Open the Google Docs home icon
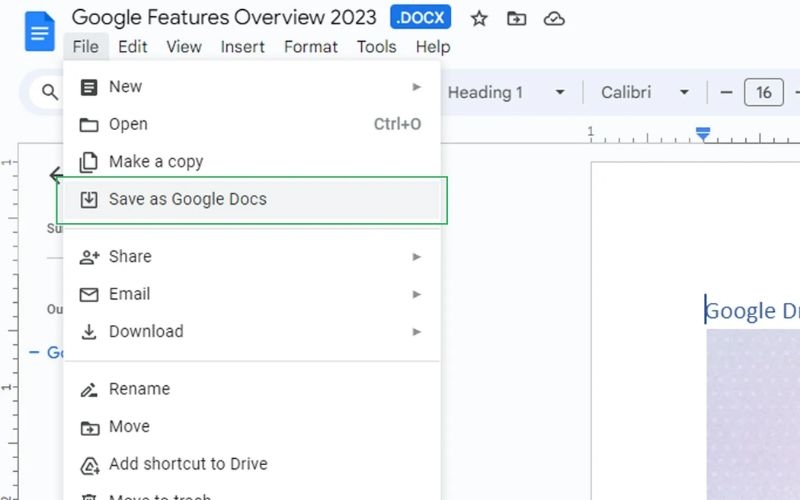This screenshot has height=500, width=800. [x=39, y=32]
